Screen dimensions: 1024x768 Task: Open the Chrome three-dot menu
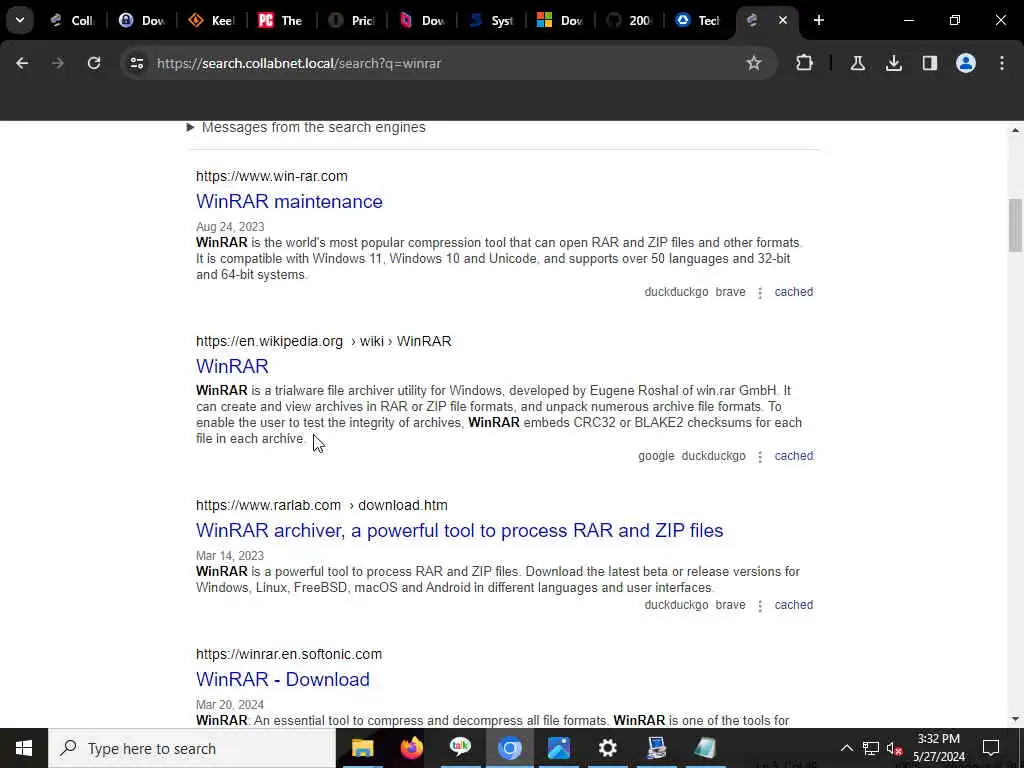(1002, 63)
